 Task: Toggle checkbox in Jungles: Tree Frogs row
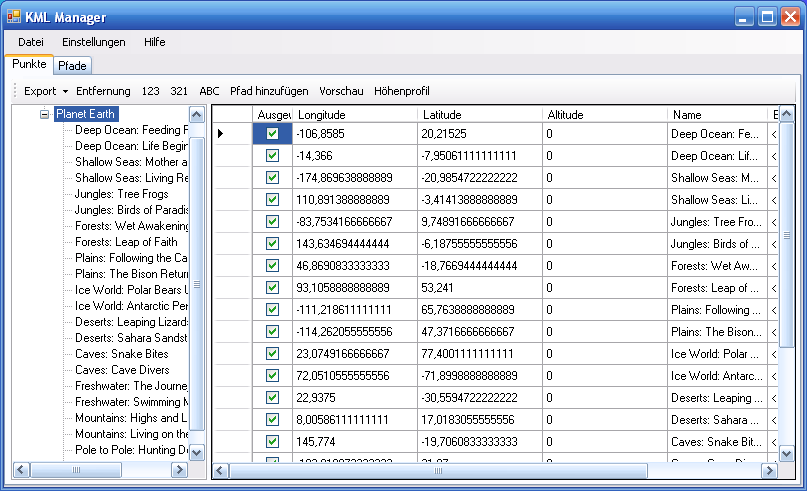[272, 222]
